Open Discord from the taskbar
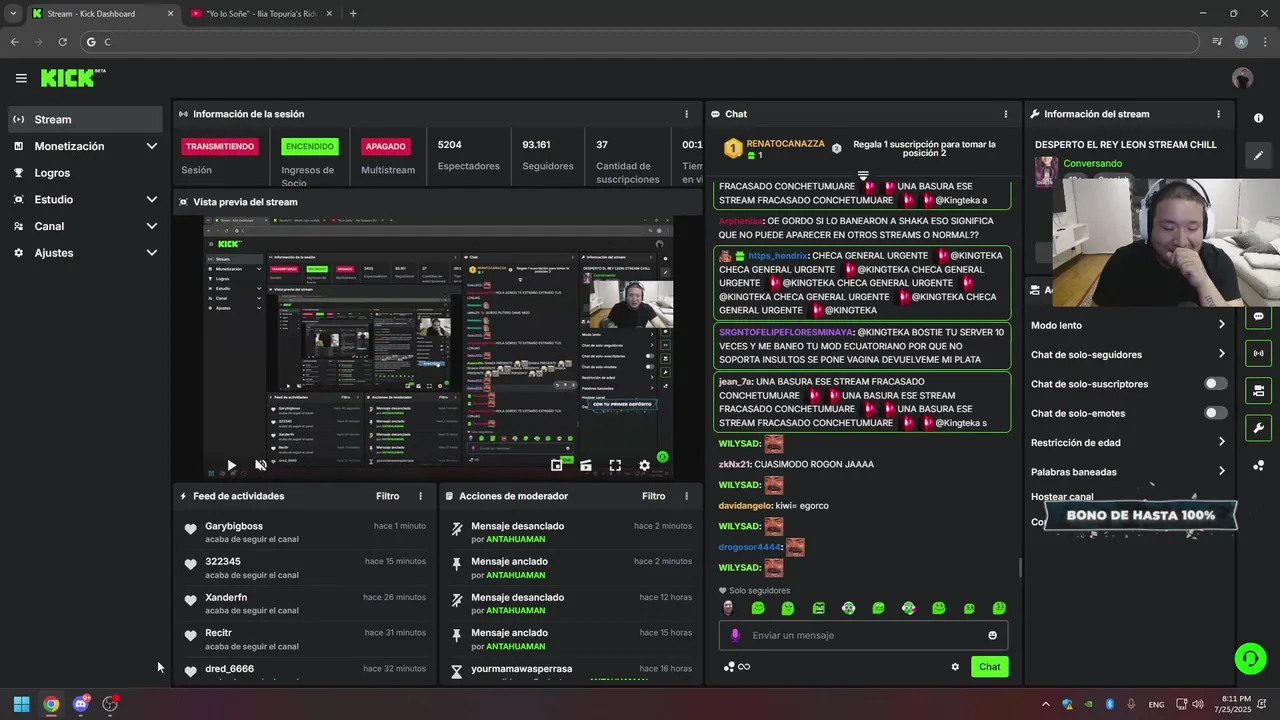1280x720 pixels. [x=81, y=704]
